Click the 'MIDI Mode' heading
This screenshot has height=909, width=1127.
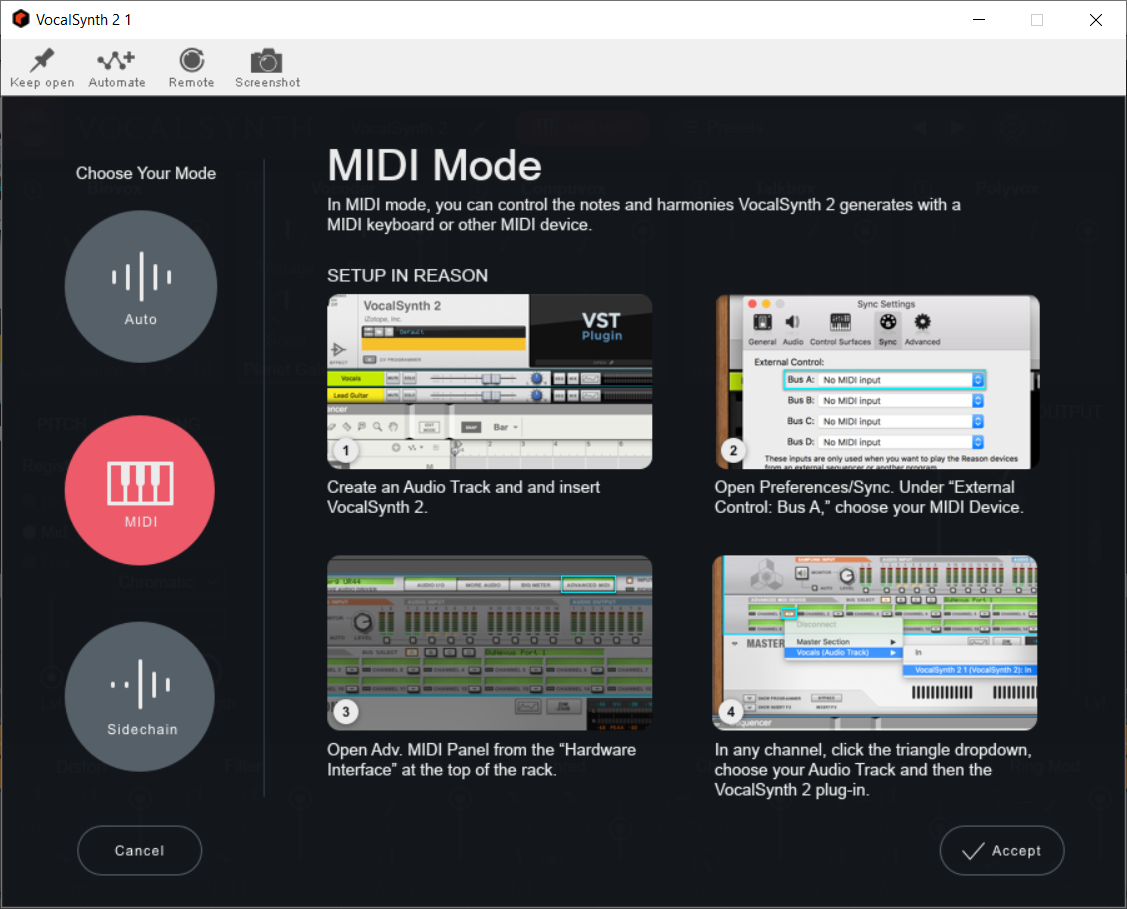coord(434,165)
